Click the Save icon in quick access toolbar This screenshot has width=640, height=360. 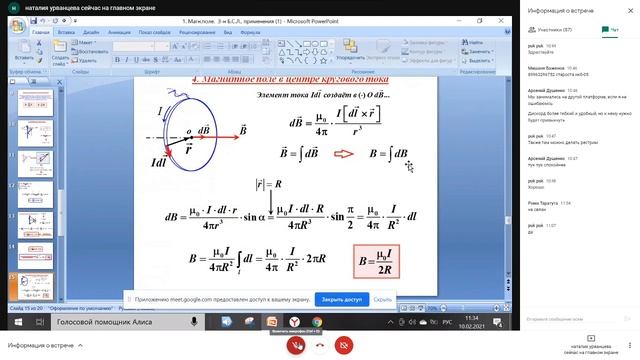(x=33, y=21)
